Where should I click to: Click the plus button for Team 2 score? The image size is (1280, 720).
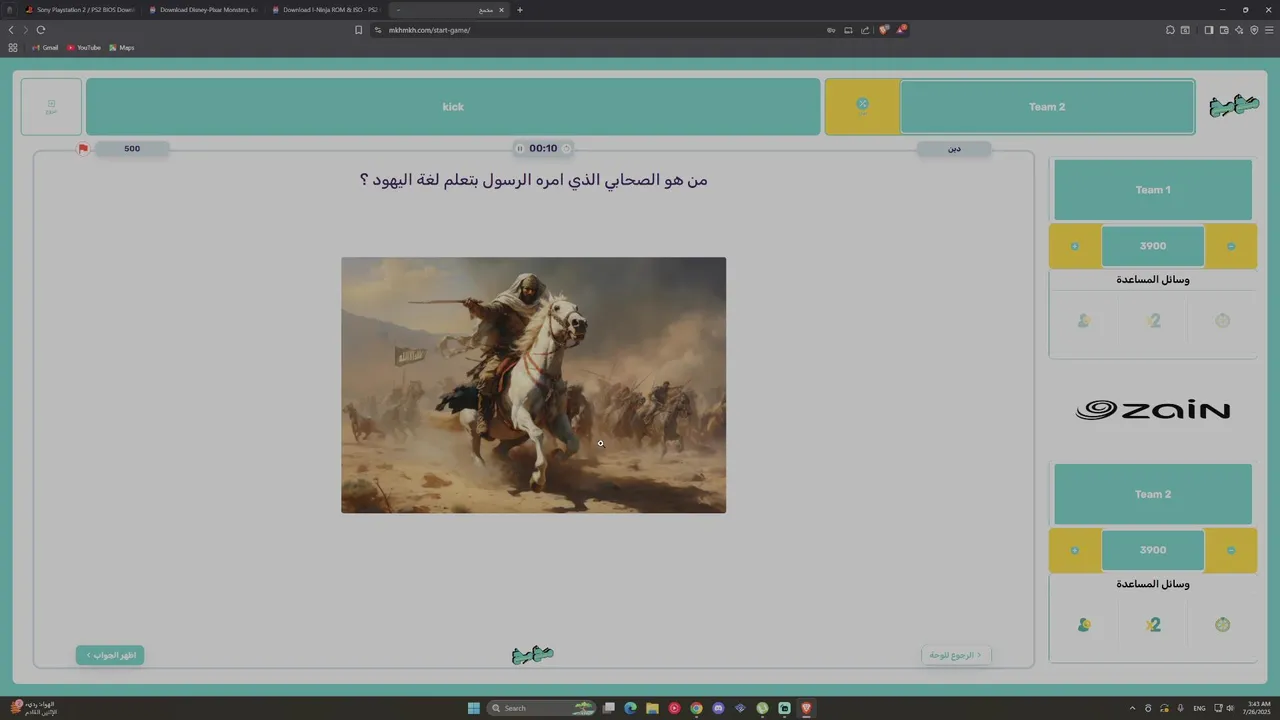[x=1075, y=550]
